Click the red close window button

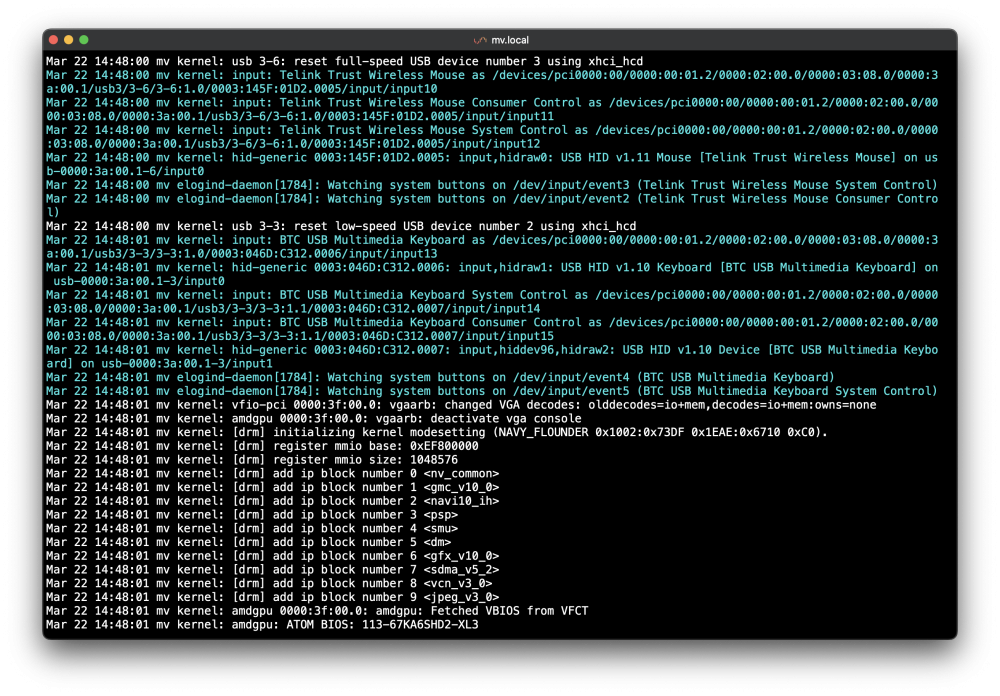click(54, 40)
